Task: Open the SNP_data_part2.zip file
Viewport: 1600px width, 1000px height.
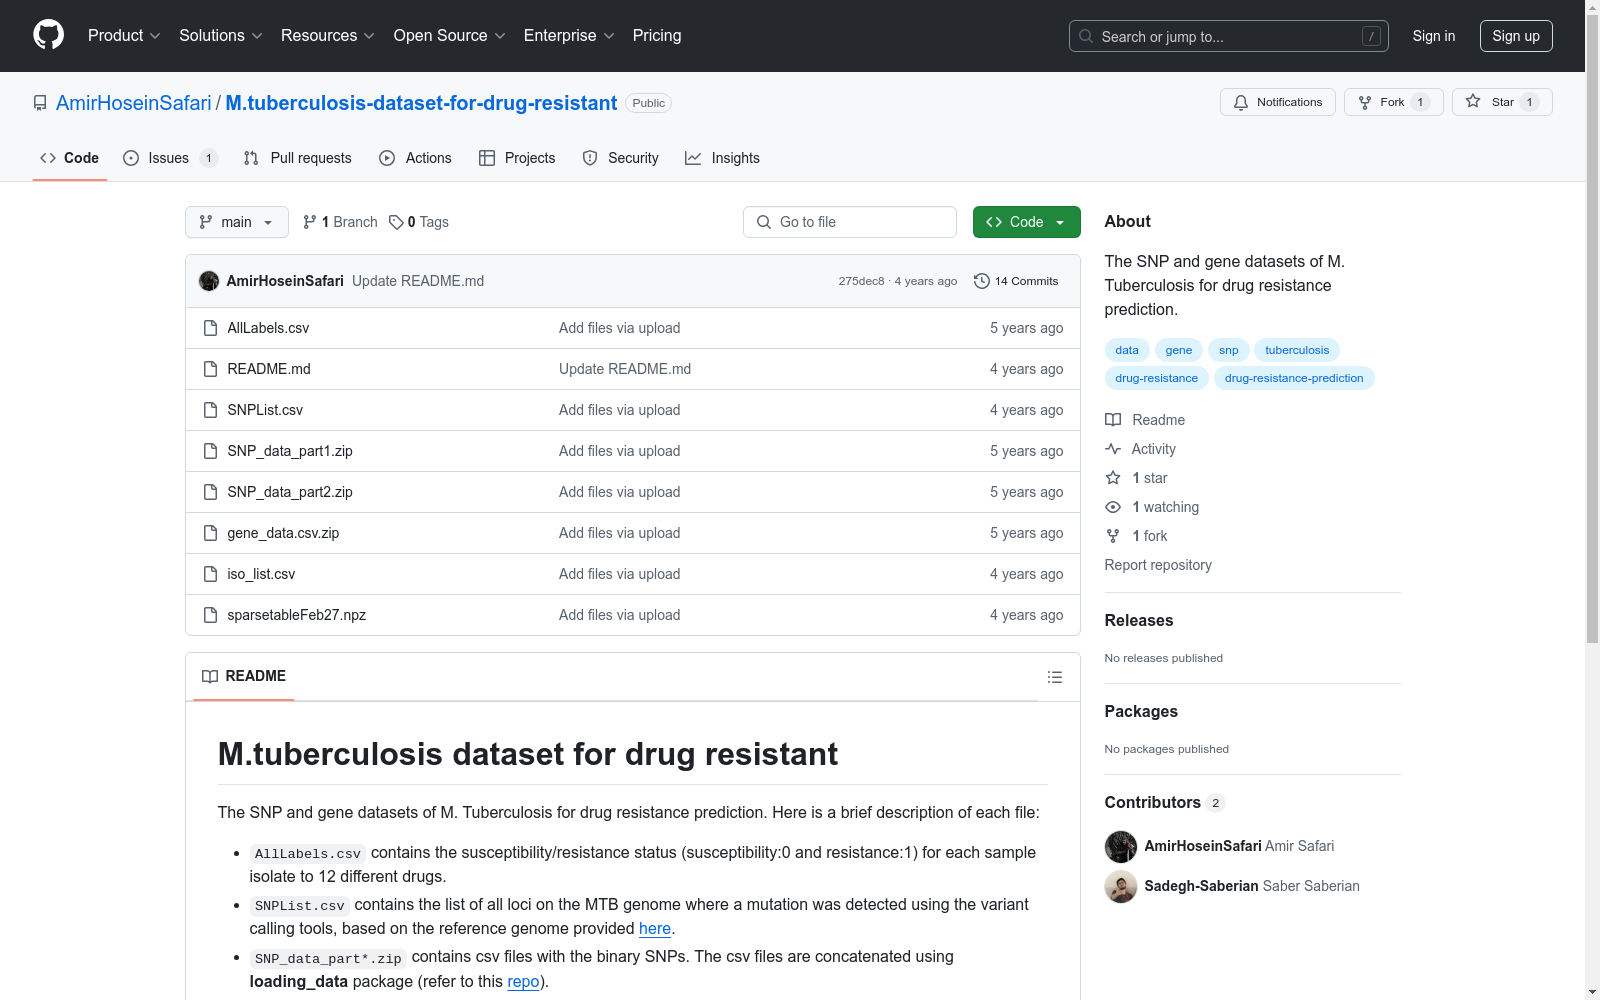Action: tap(290, 492)
